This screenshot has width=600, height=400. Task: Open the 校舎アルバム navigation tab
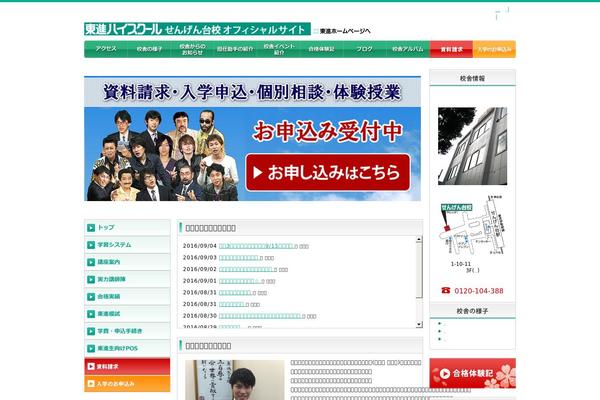408,49
